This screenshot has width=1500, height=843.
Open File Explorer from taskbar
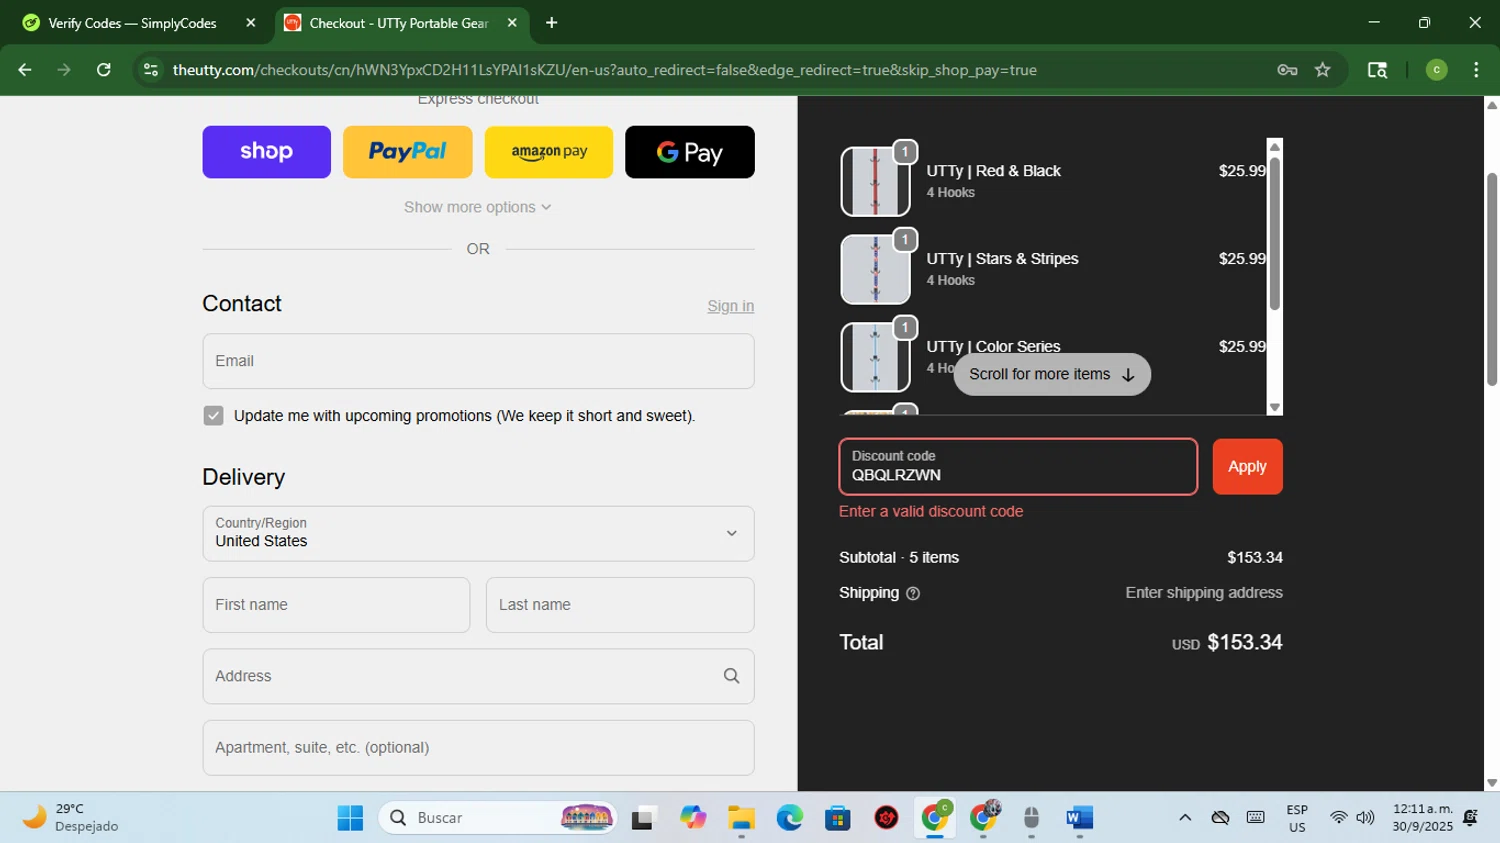[x=741, y=818]
